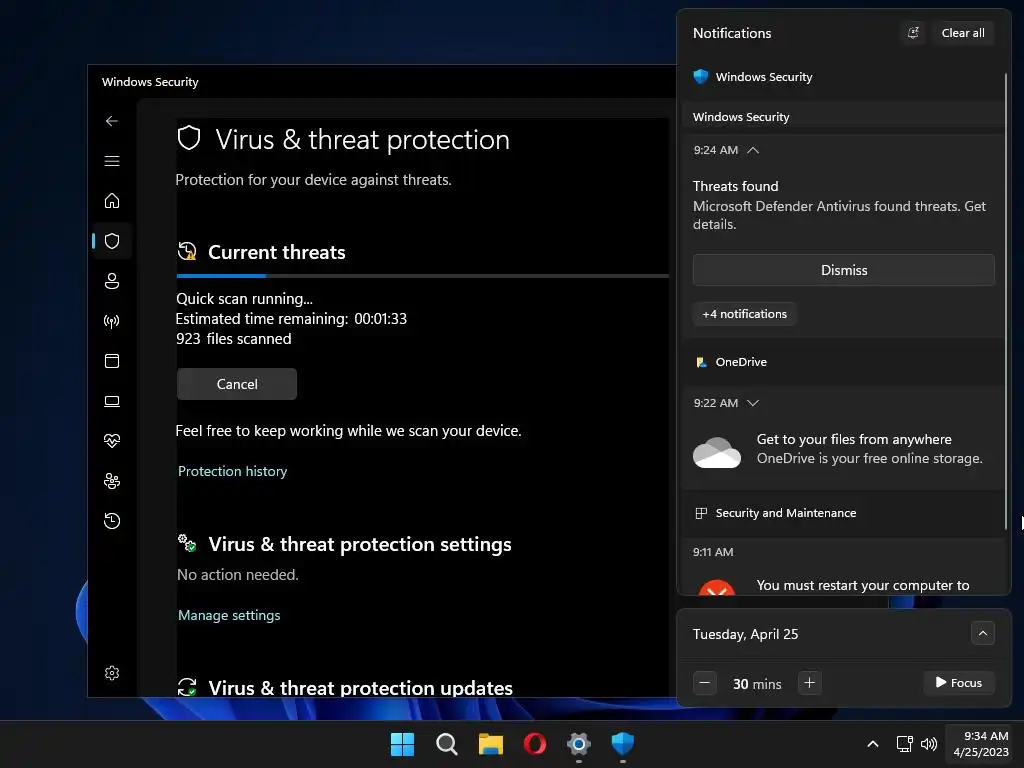Switch to Windows Security taskbar icon

[622, 744]
